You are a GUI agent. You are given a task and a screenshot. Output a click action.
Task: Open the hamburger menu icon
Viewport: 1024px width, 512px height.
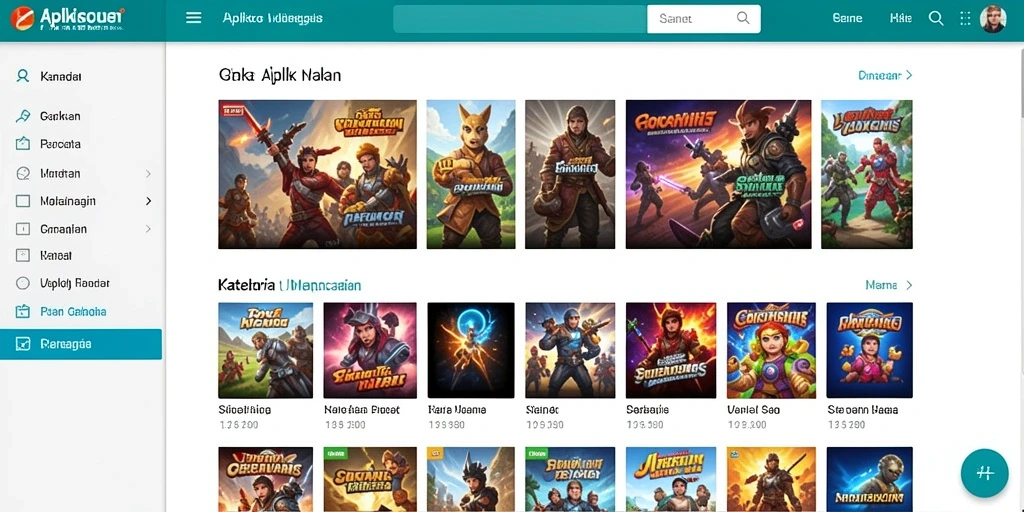coord(193,18)
